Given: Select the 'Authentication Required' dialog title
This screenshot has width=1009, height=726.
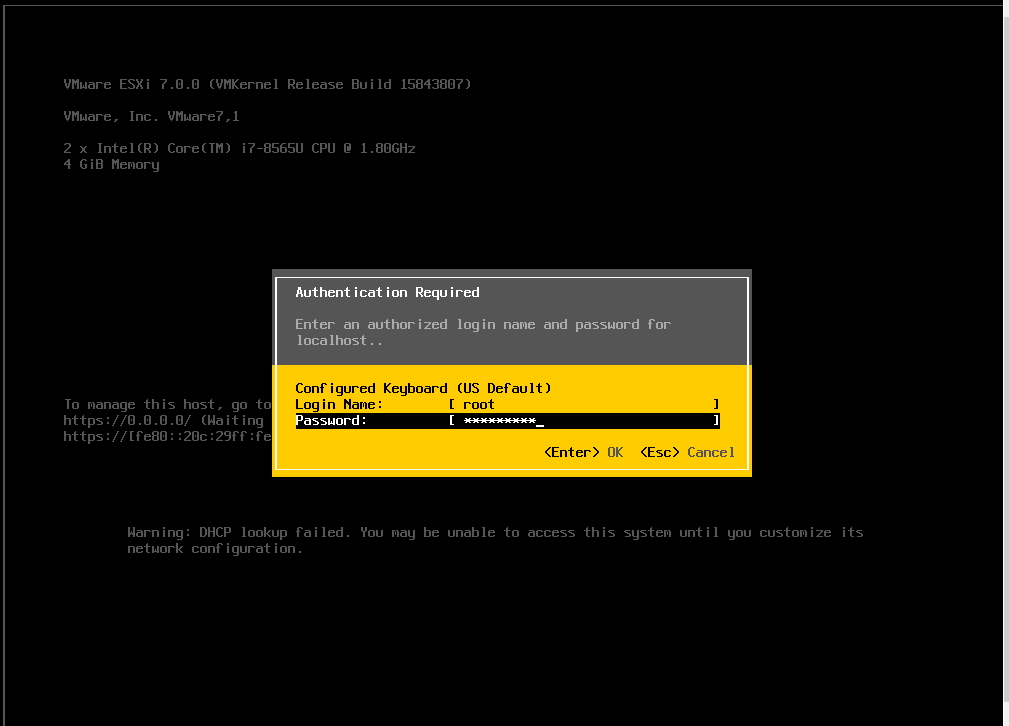Looking at the screenshot, I should pyautogui.click(x=387, y=292).
